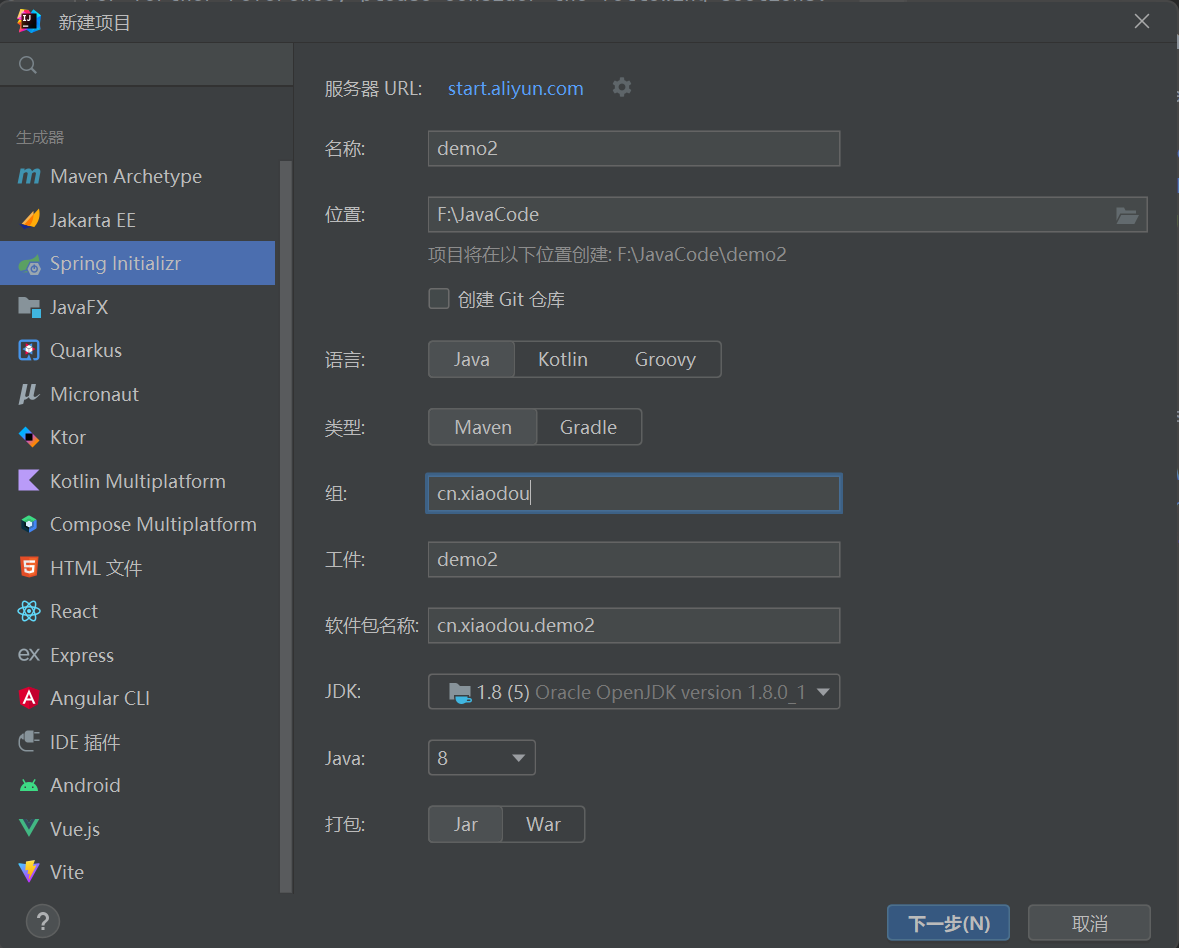Click the React atom icon

29,611
